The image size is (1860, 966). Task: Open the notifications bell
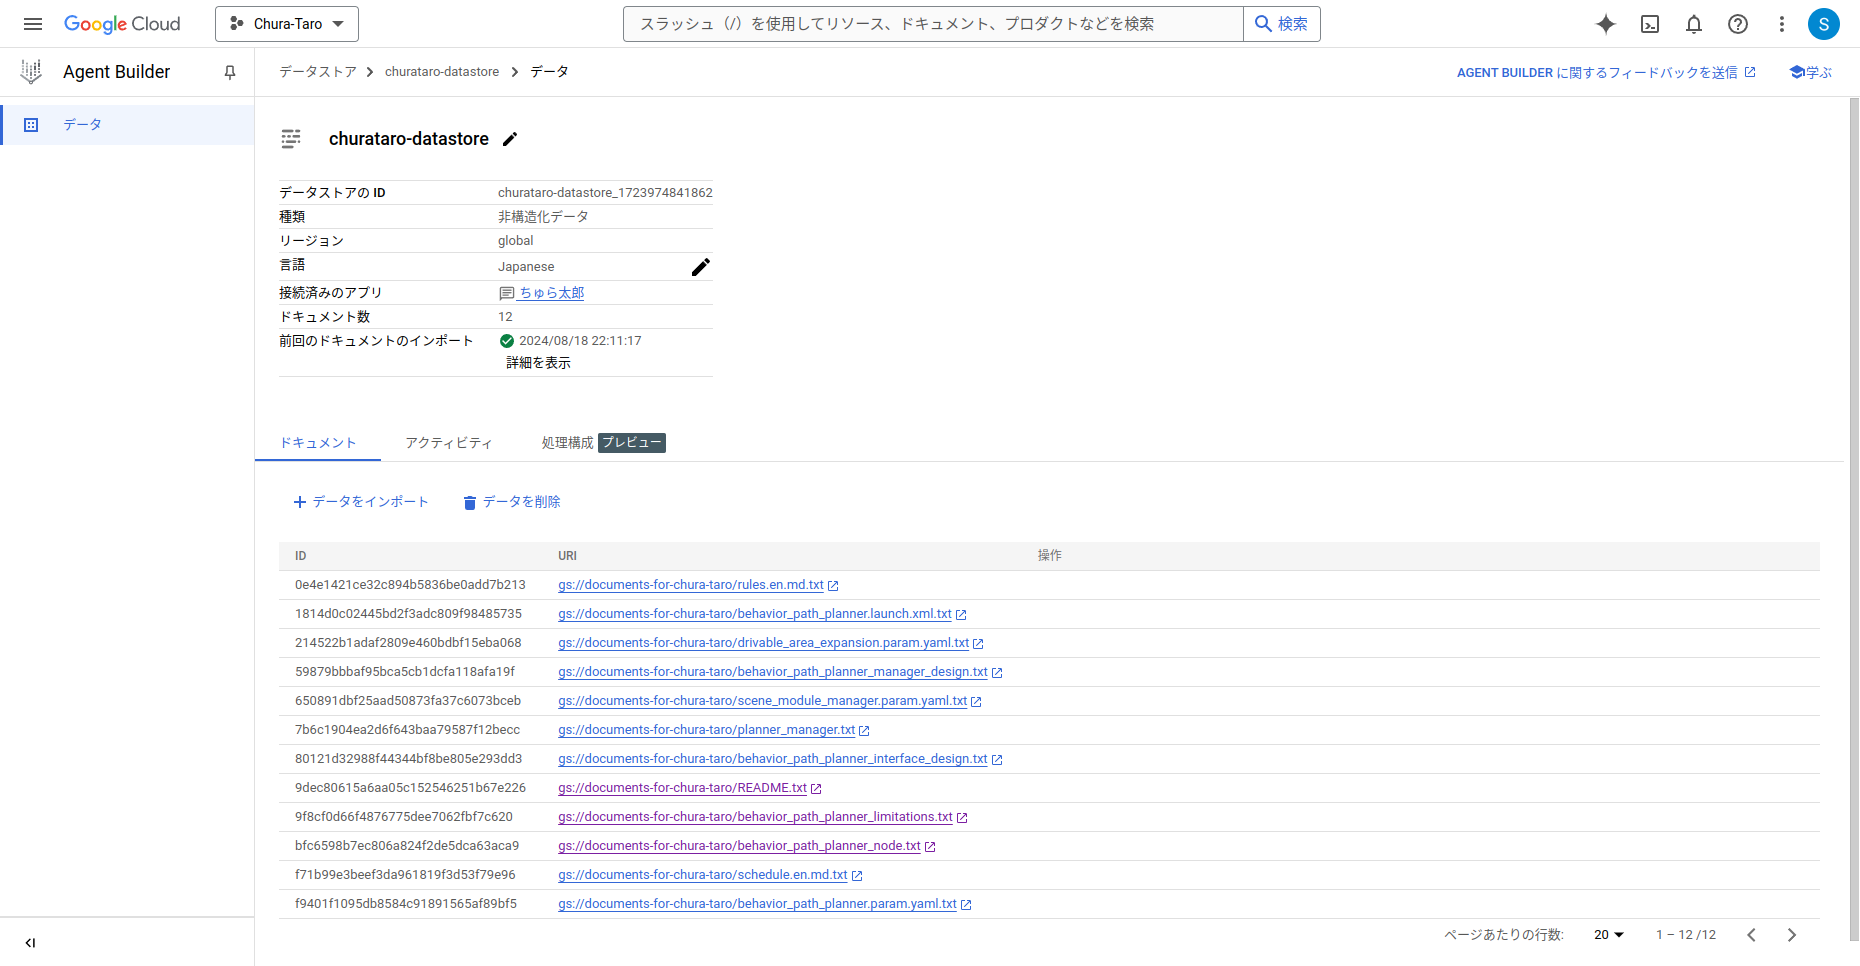tap(1694, 24)
